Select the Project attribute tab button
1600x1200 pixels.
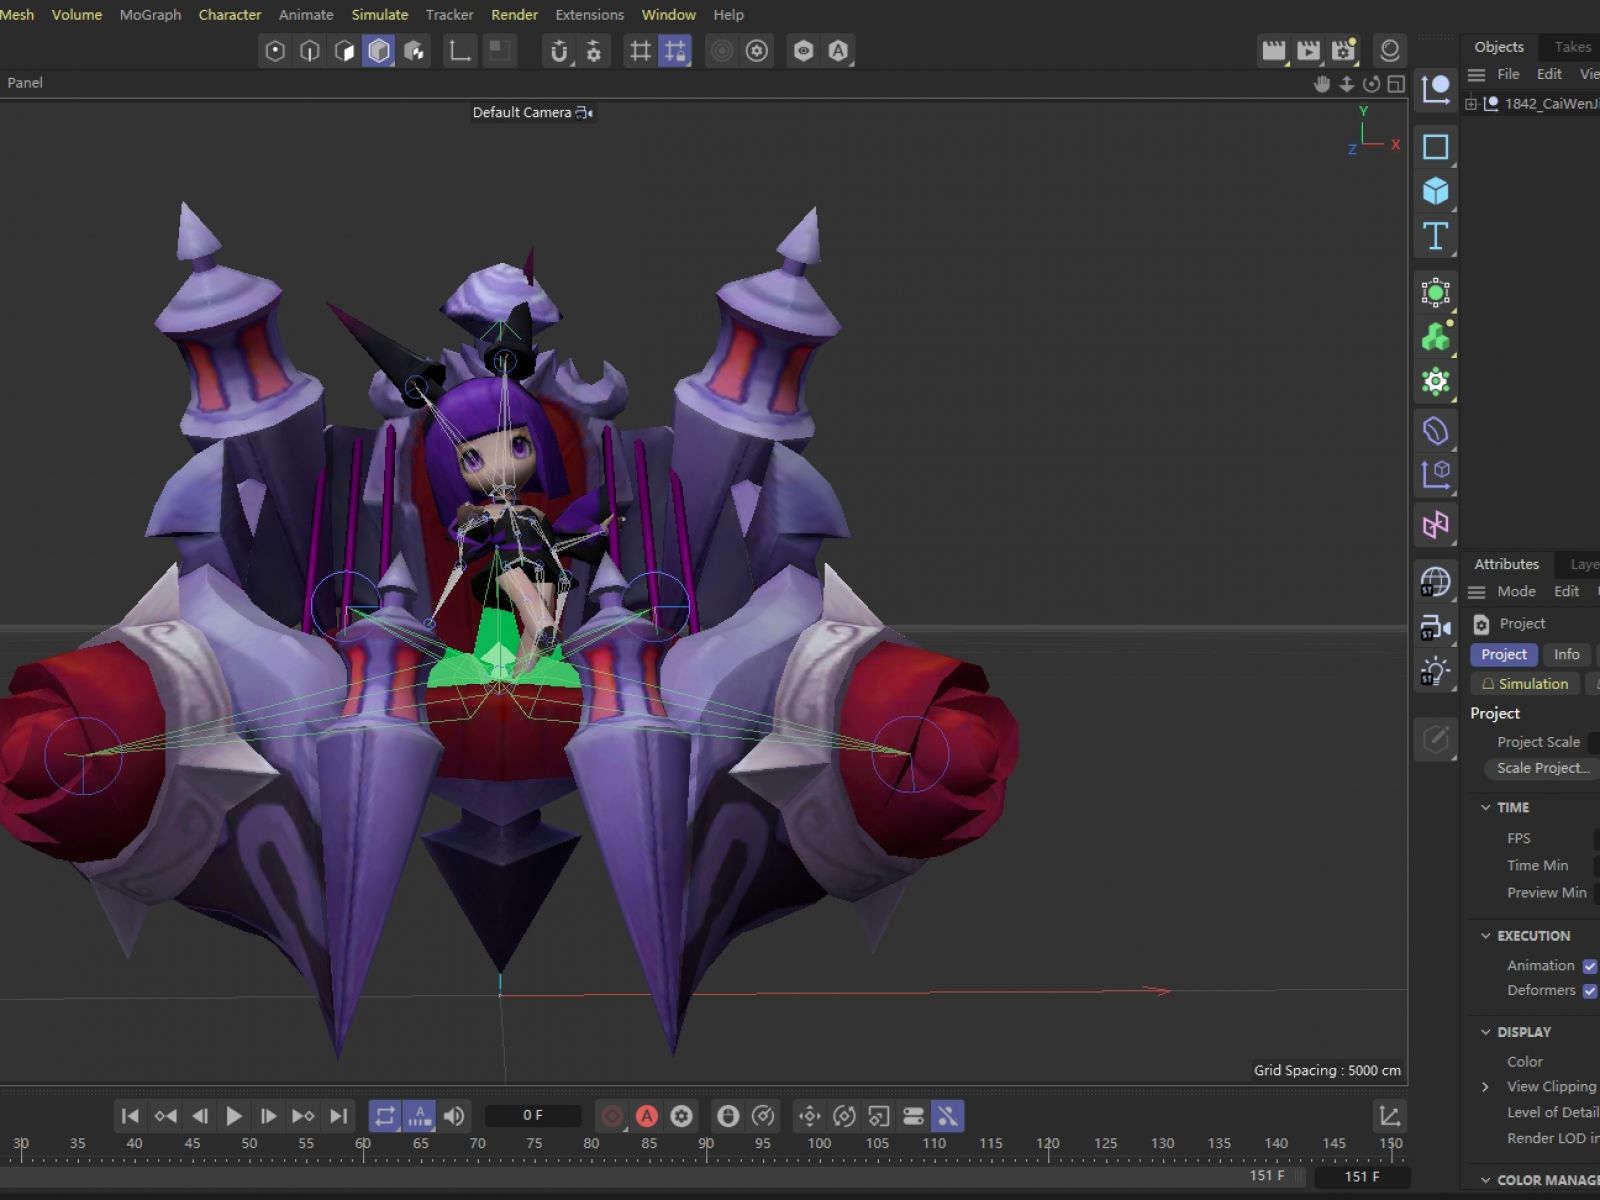[x=1503, y=654]
